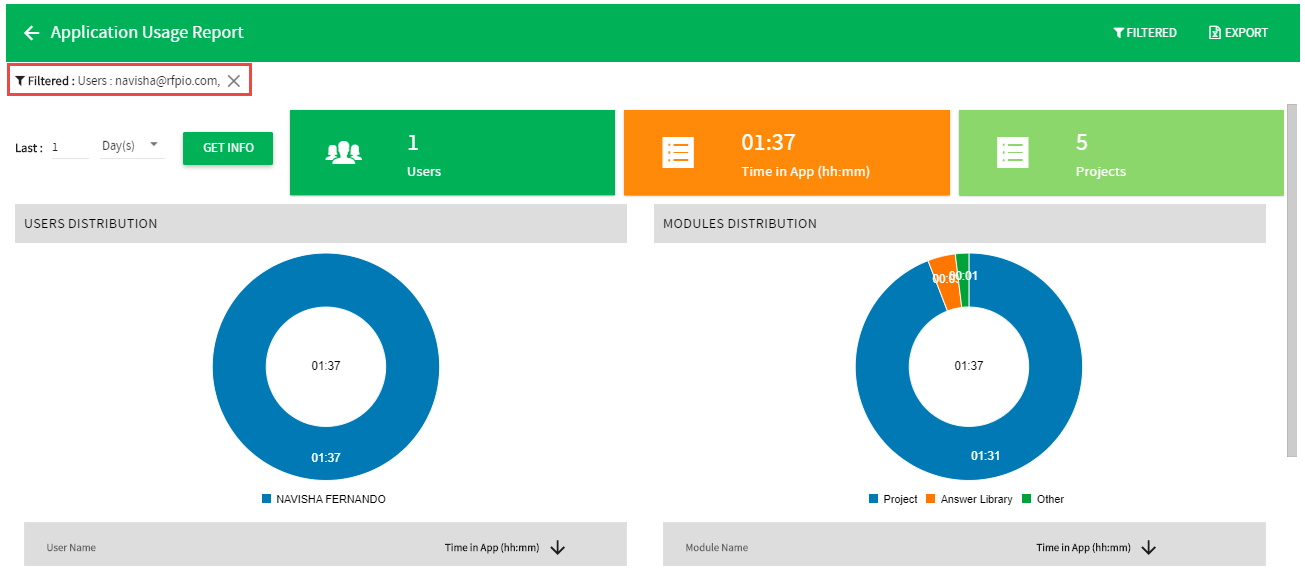This screenshot has height=570, width=1305.
Task: Edit the Last number input field
Action: point(69,147)
